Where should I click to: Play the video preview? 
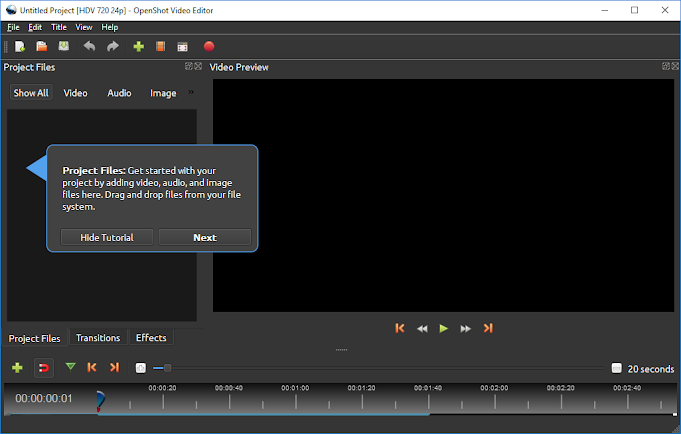pyautogui.click(x=443, y=328)
